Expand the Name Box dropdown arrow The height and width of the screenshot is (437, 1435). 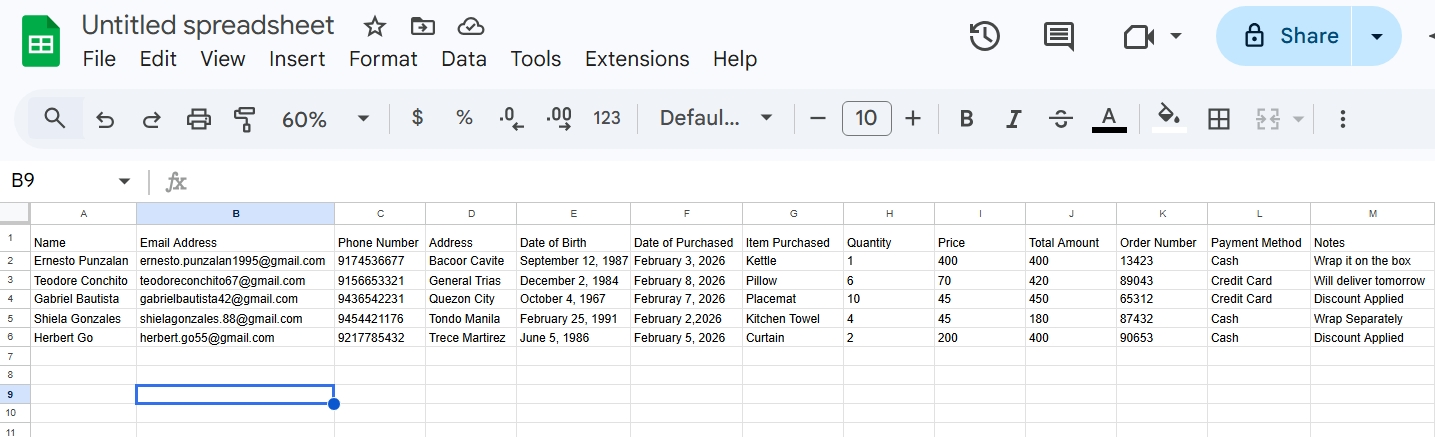coord(125,181)
